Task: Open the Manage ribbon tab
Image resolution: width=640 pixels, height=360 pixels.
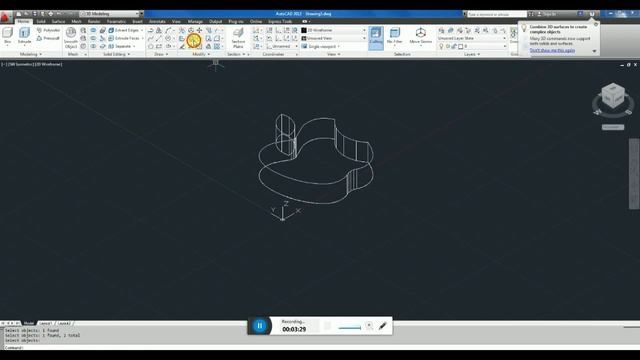Action: pos(195,21)
